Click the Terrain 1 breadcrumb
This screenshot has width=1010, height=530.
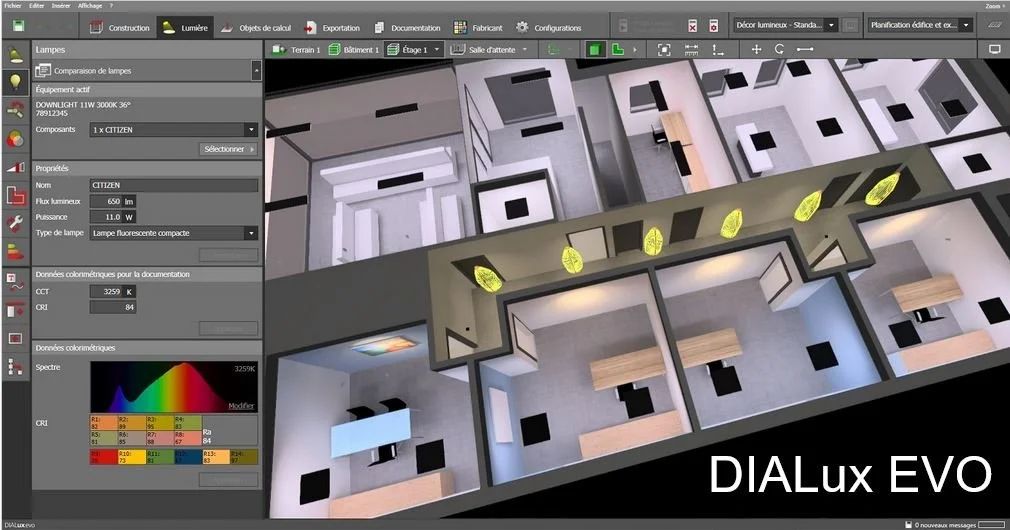(296, 50)
